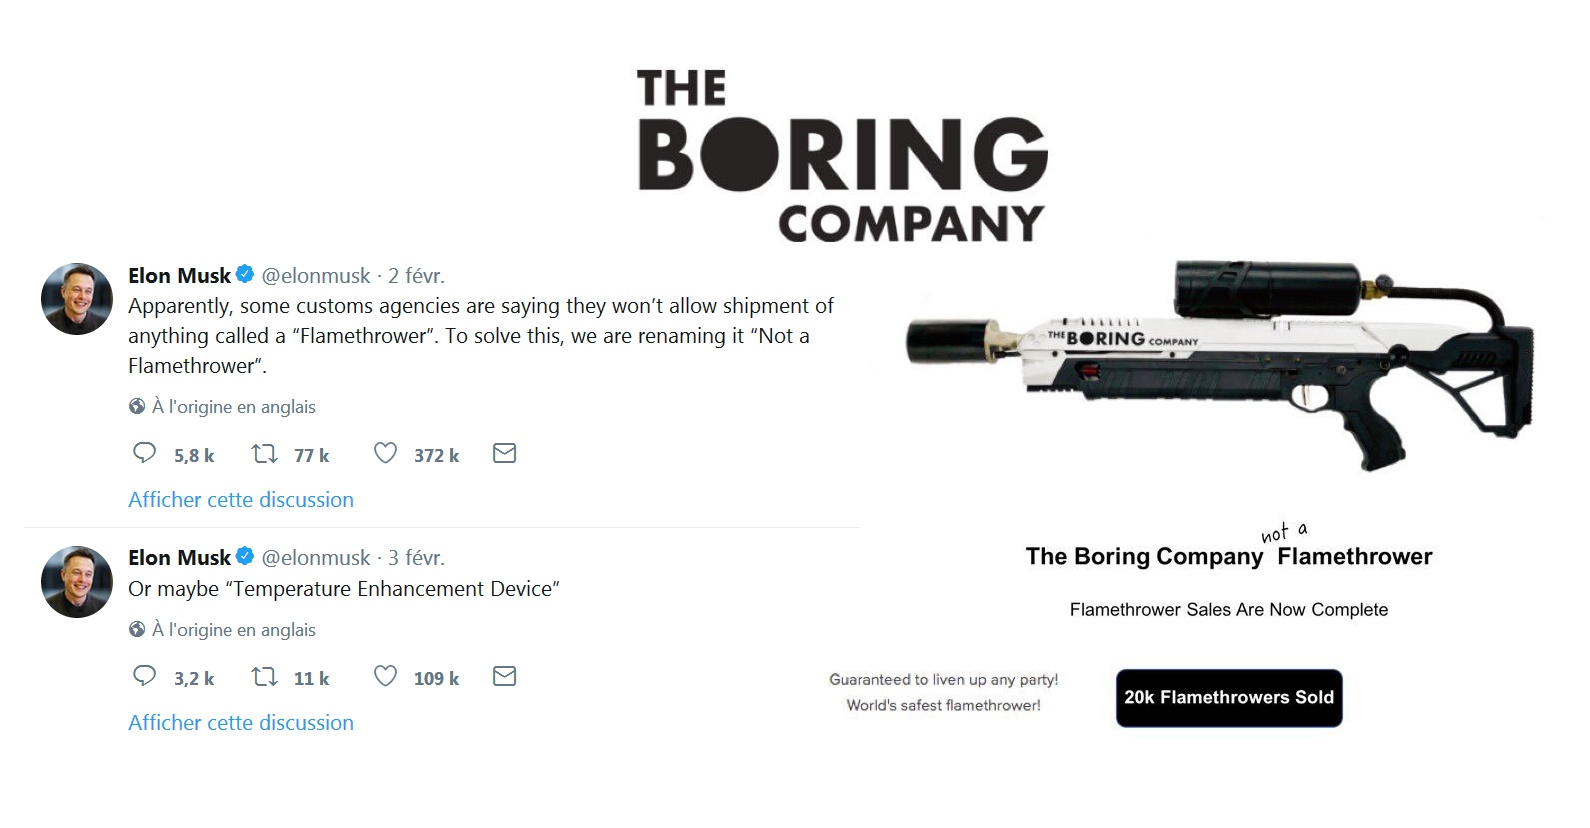Click globe icon next to first "À l'origine en anglais"
Image resolution: width=1590 pixels, height=828 pixels.
coord(137,406)
